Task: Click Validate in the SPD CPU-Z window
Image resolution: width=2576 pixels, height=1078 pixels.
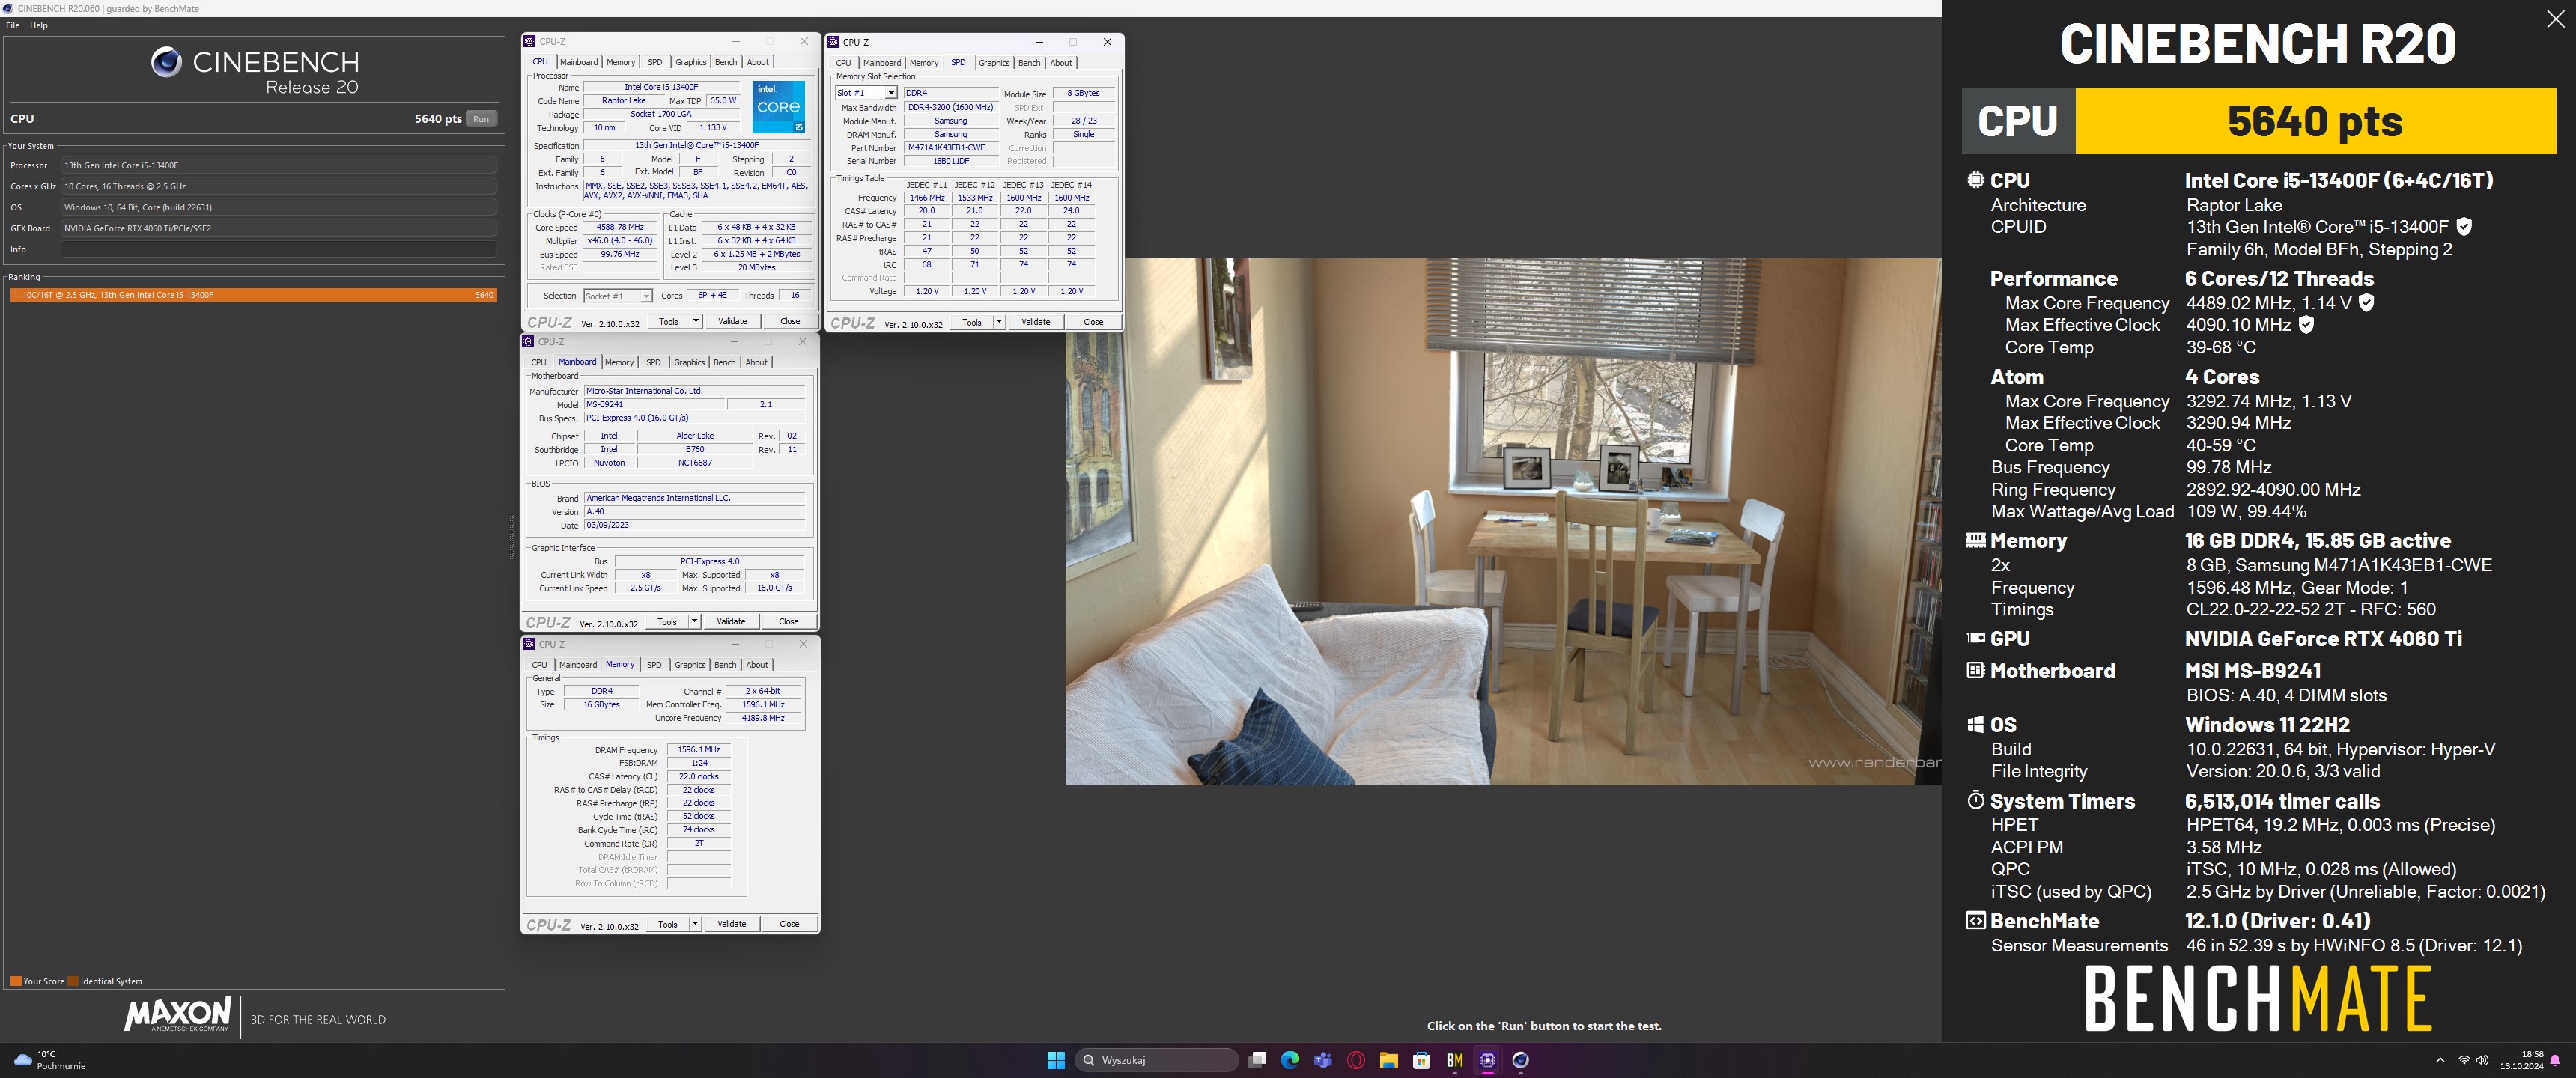Action: pos(1035,322)
